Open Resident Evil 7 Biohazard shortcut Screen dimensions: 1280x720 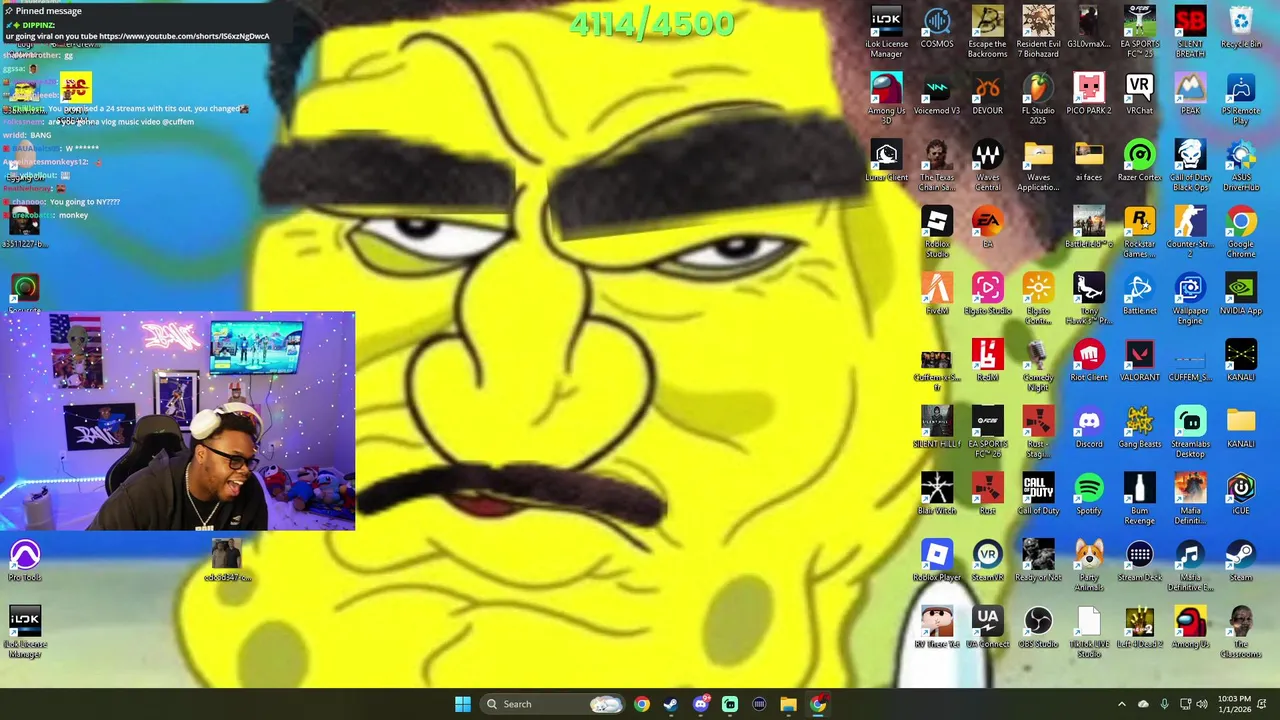click(1038, 32)
